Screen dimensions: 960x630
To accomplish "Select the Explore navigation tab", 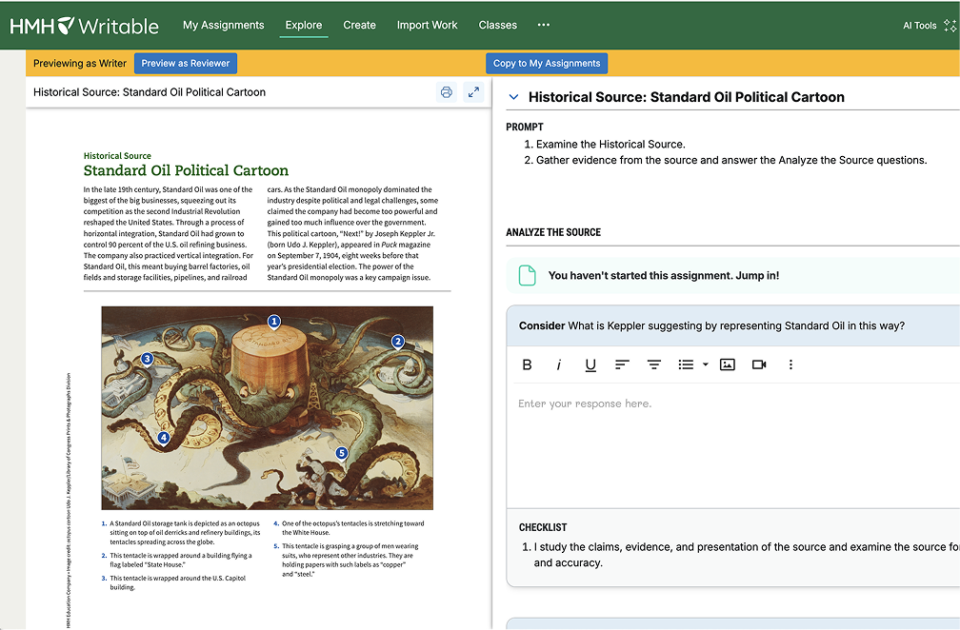I will tap(304, 25).
